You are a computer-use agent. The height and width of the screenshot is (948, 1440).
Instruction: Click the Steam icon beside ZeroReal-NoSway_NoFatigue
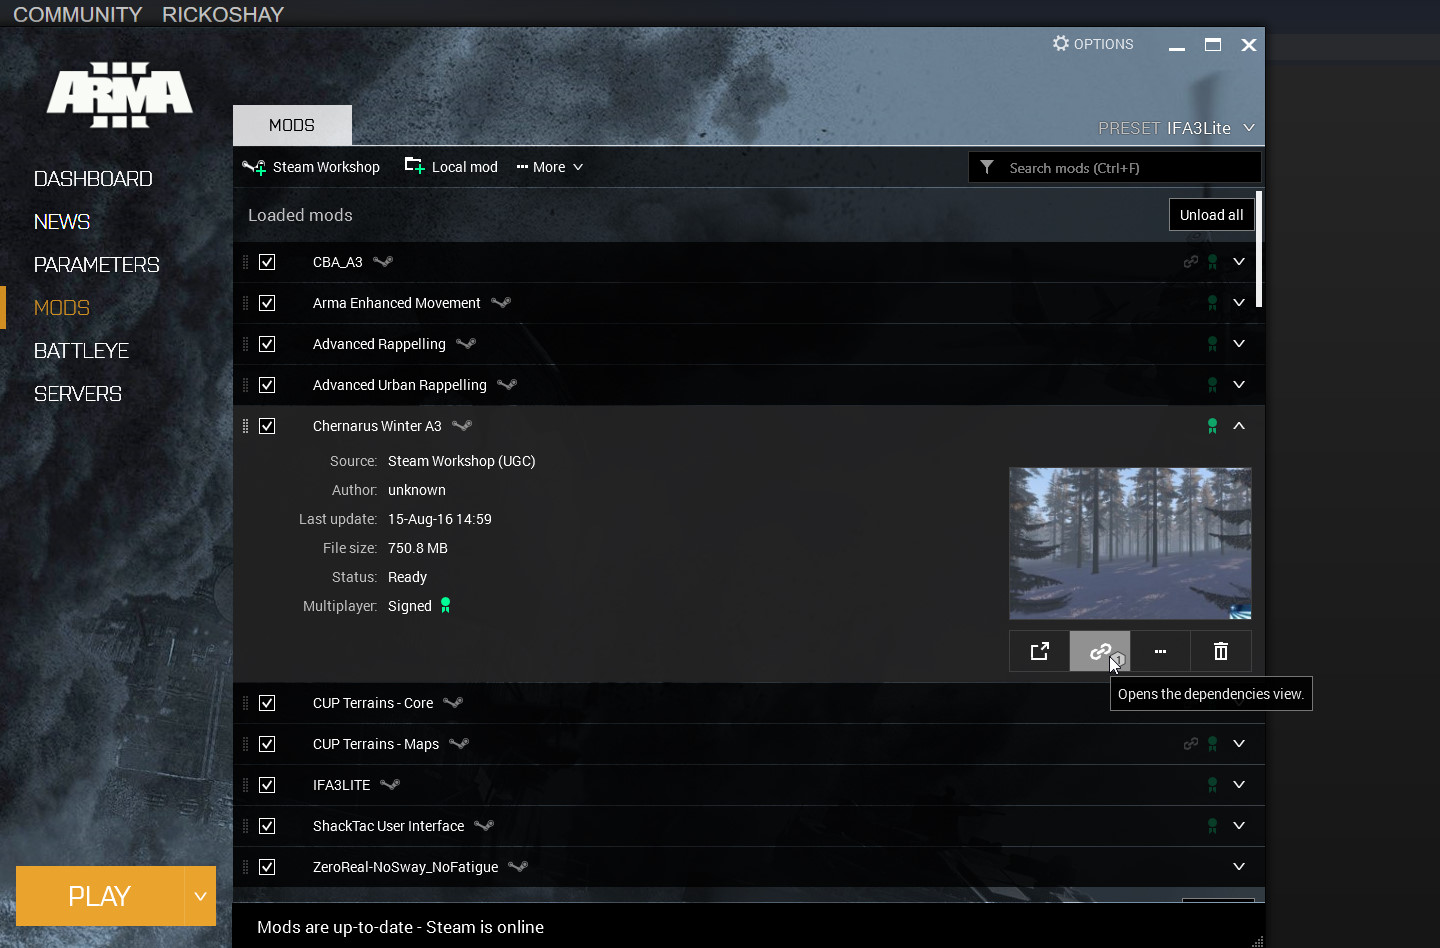518,867
